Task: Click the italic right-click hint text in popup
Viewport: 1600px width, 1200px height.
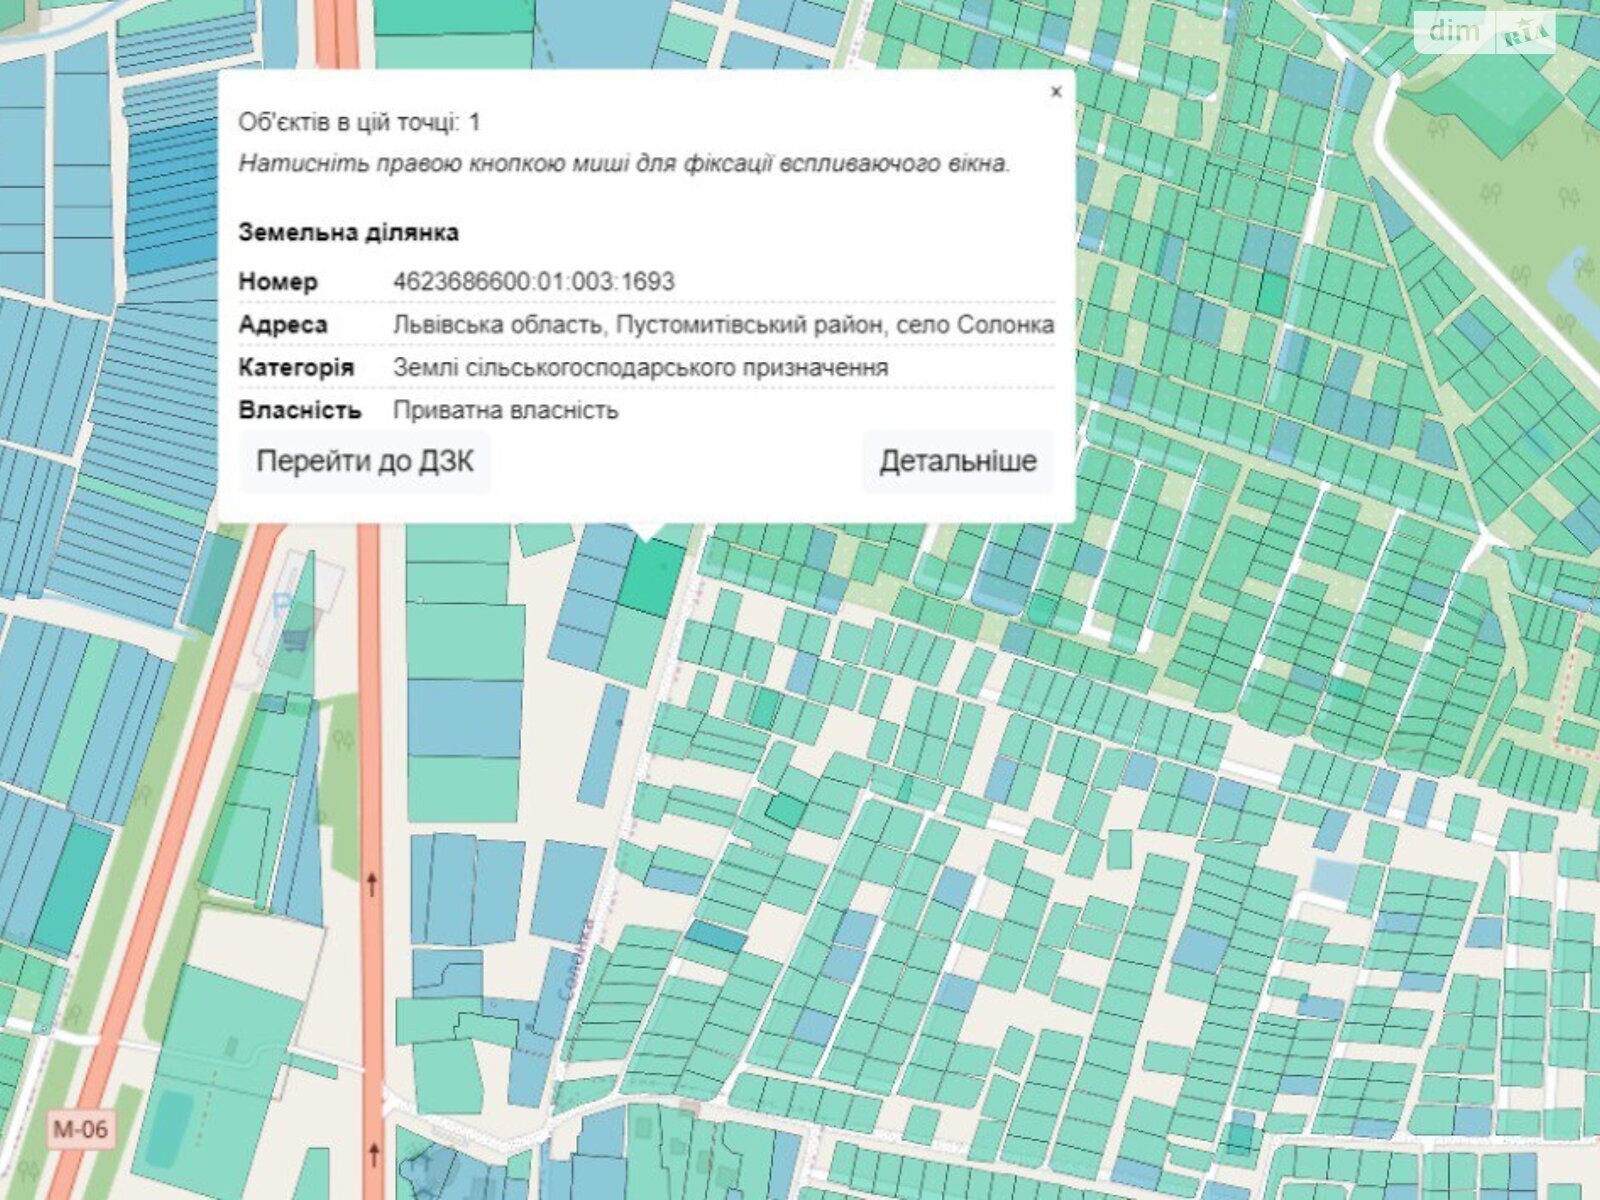Action: pos(625,164)
